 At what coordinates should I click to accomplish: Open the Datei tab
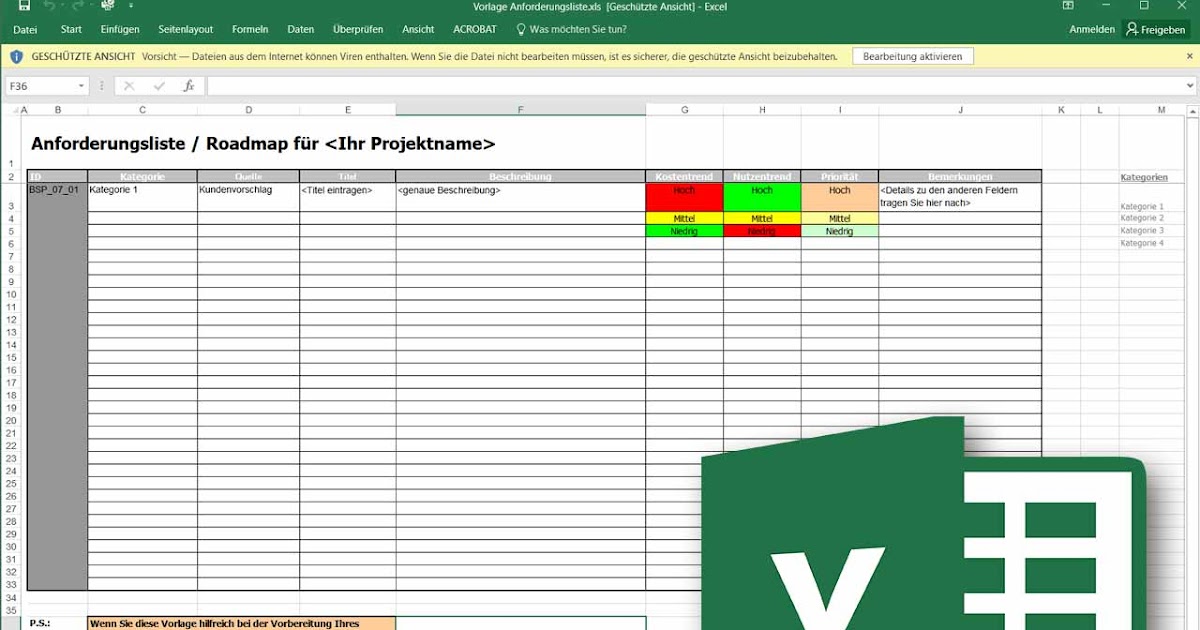(25, 29)
